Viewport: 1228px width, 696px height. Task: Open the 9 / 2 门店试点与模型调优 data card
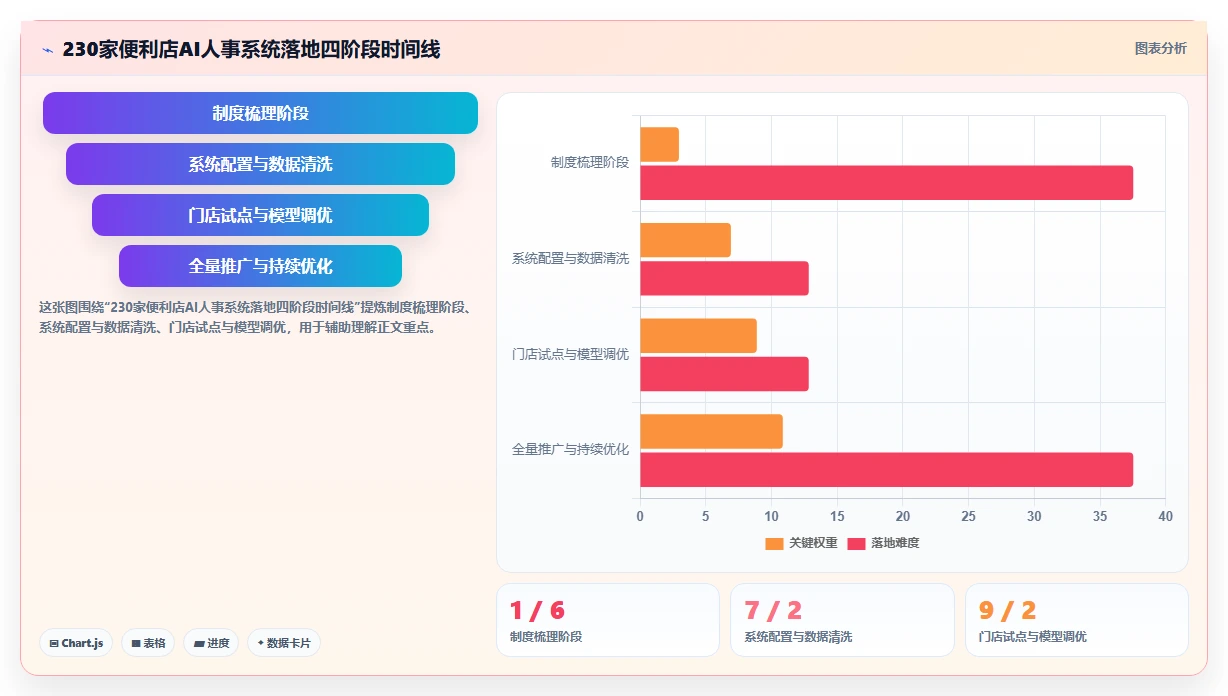[1077, 620]
